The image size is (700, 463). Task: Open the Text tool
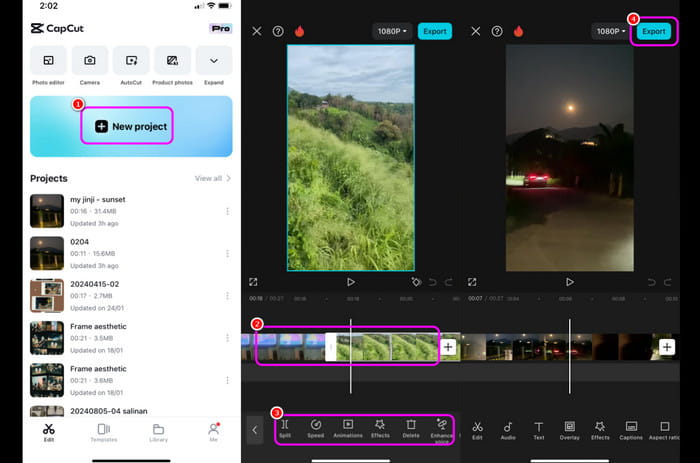tap(539, 430)
